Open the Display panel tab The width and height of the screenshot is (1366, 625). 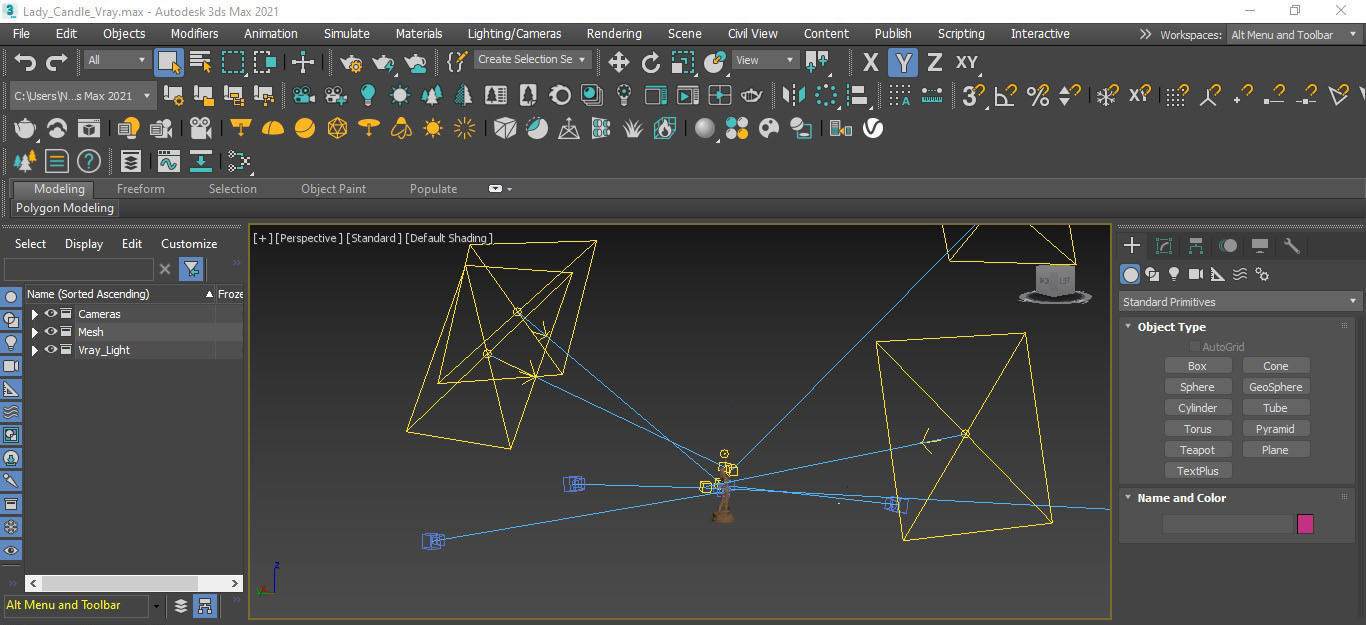1260,246
